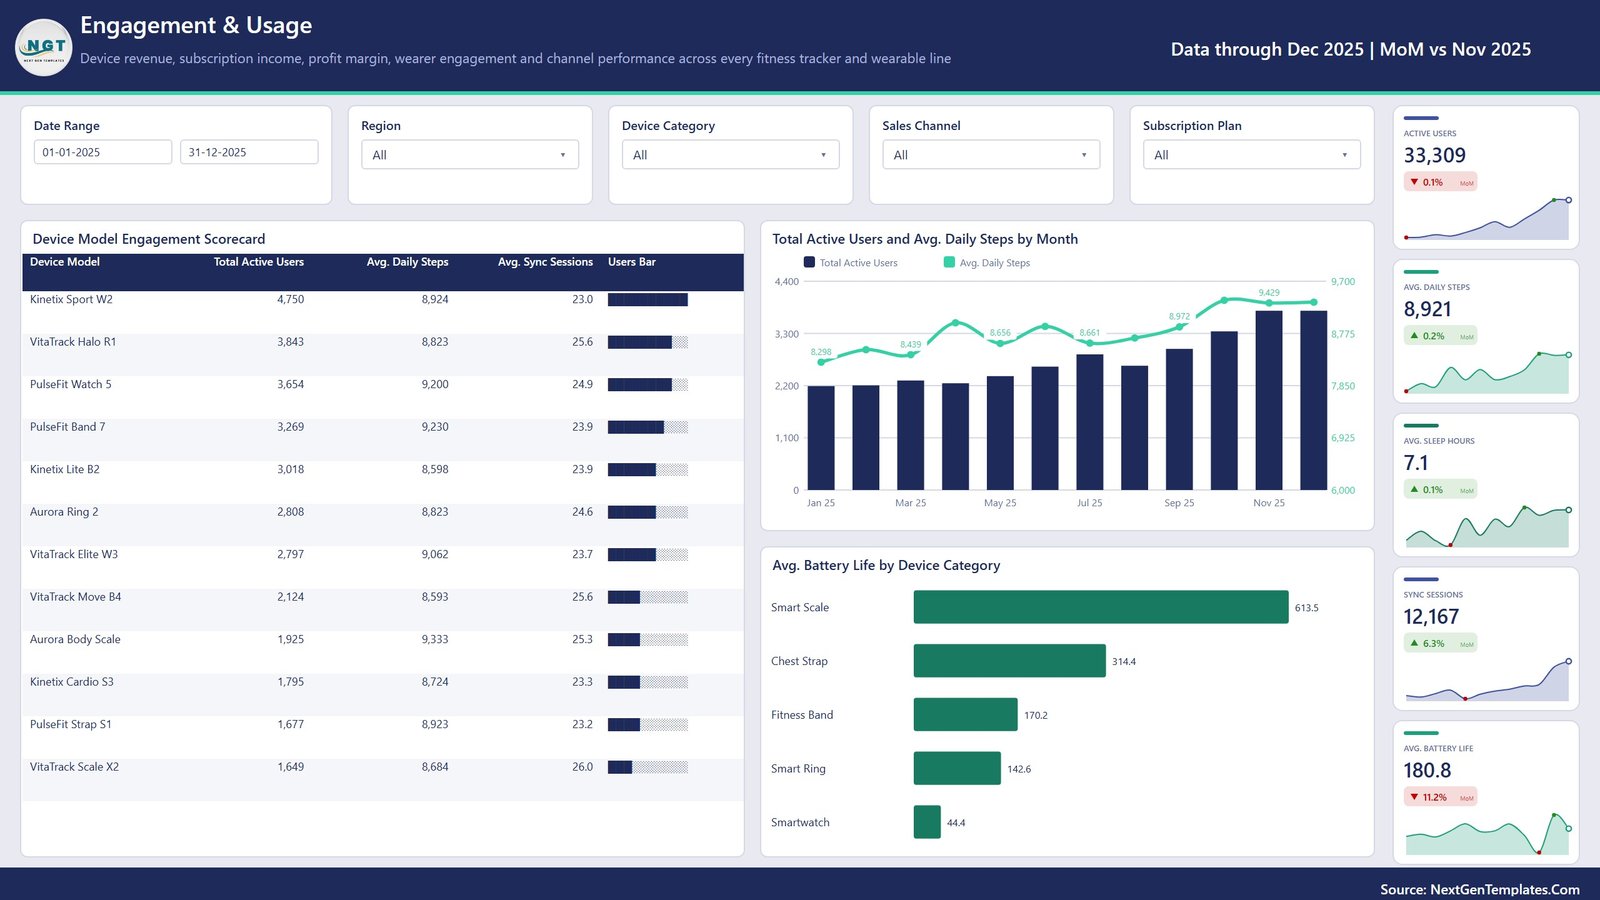This screenshot has height=900, width=1600.
Task: Click the Sync Sessions sparkline chart
Action: (x=1487, y=681)
